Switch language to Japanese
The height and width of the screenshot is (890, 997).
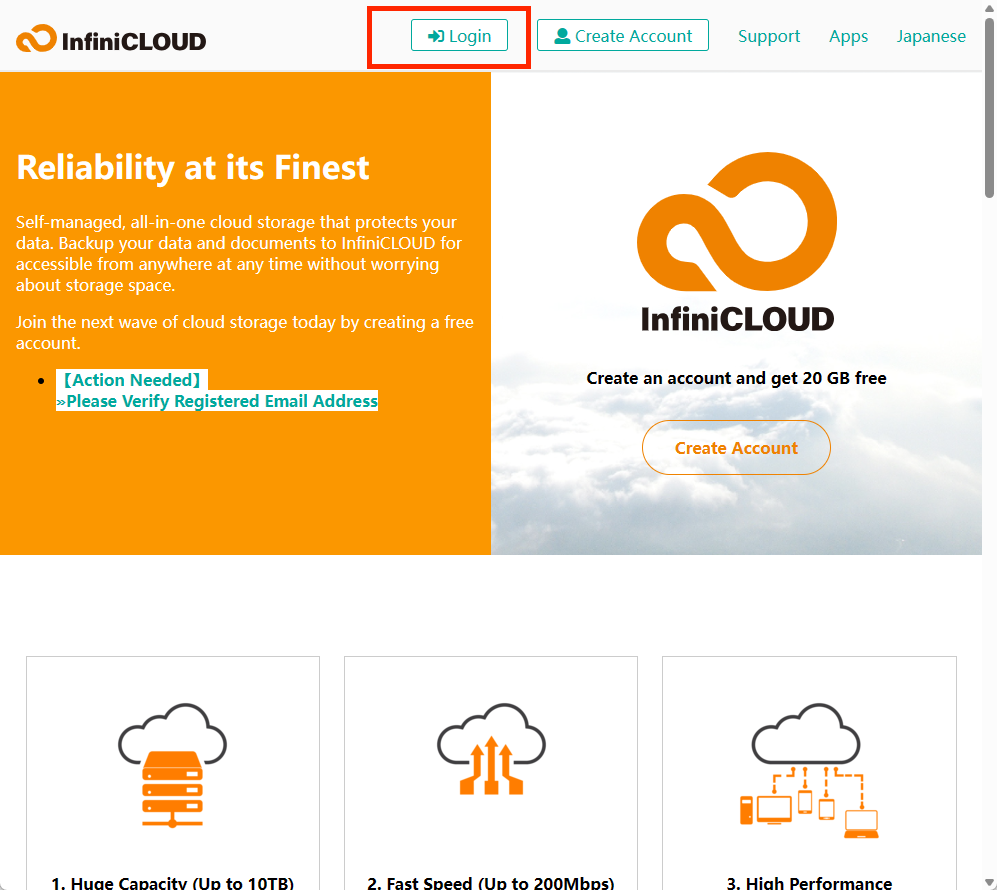coord(931,36)
